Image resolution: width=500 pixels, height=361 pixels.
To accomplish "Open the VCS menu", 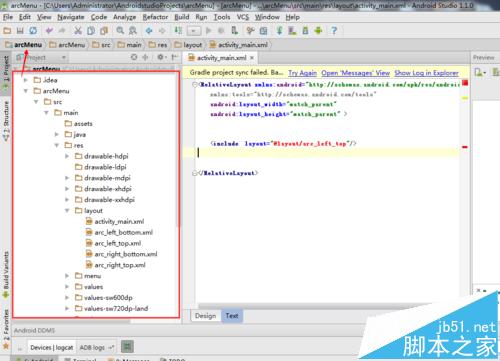I will (x=243, y=17).
